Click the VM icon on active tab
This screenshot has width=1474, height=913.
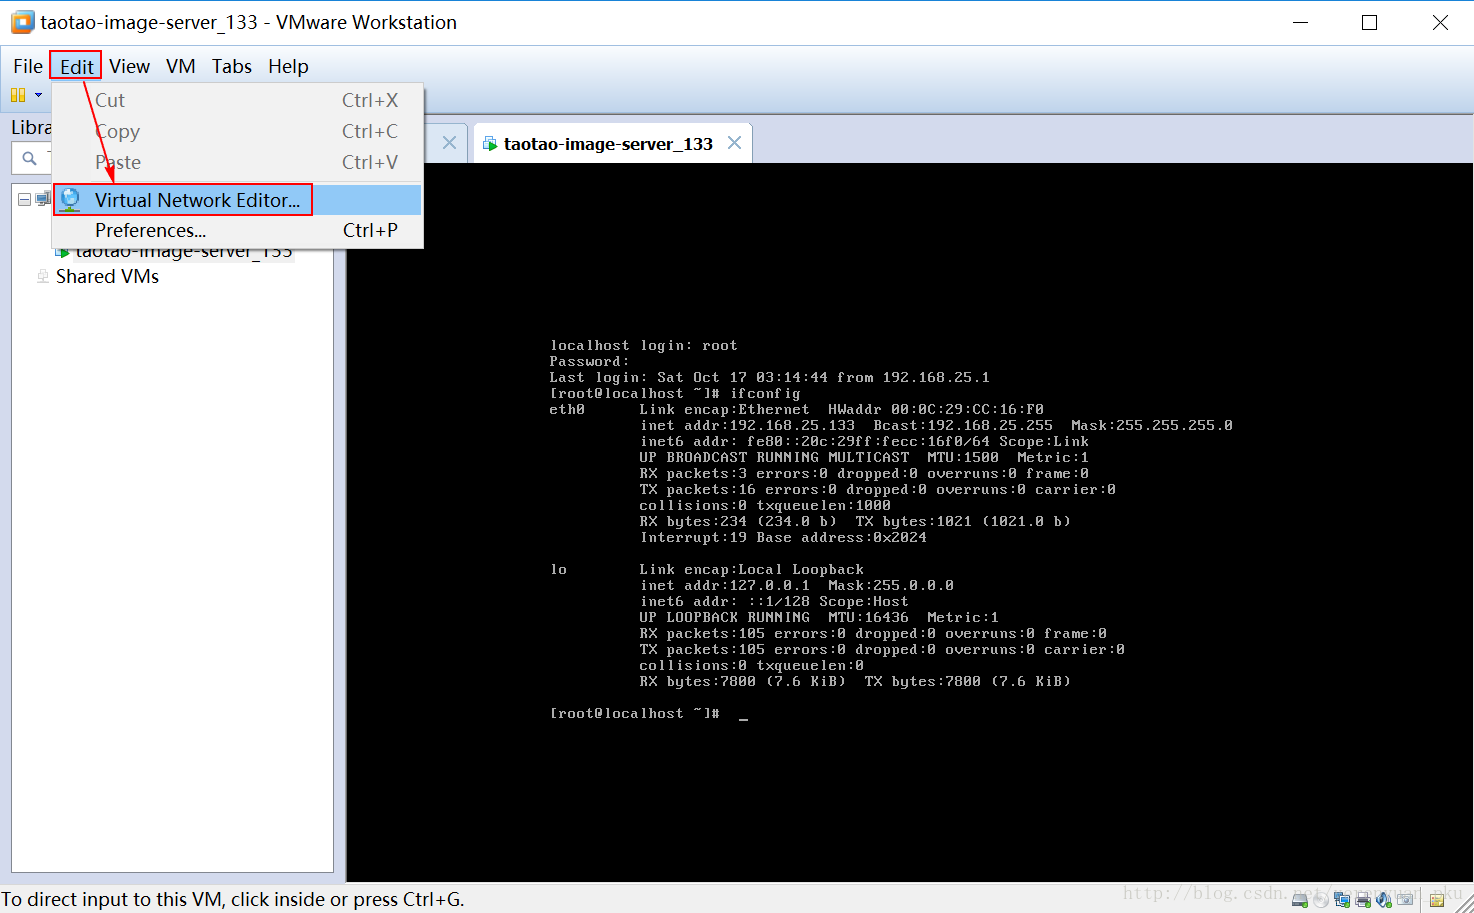click(490, 144)
